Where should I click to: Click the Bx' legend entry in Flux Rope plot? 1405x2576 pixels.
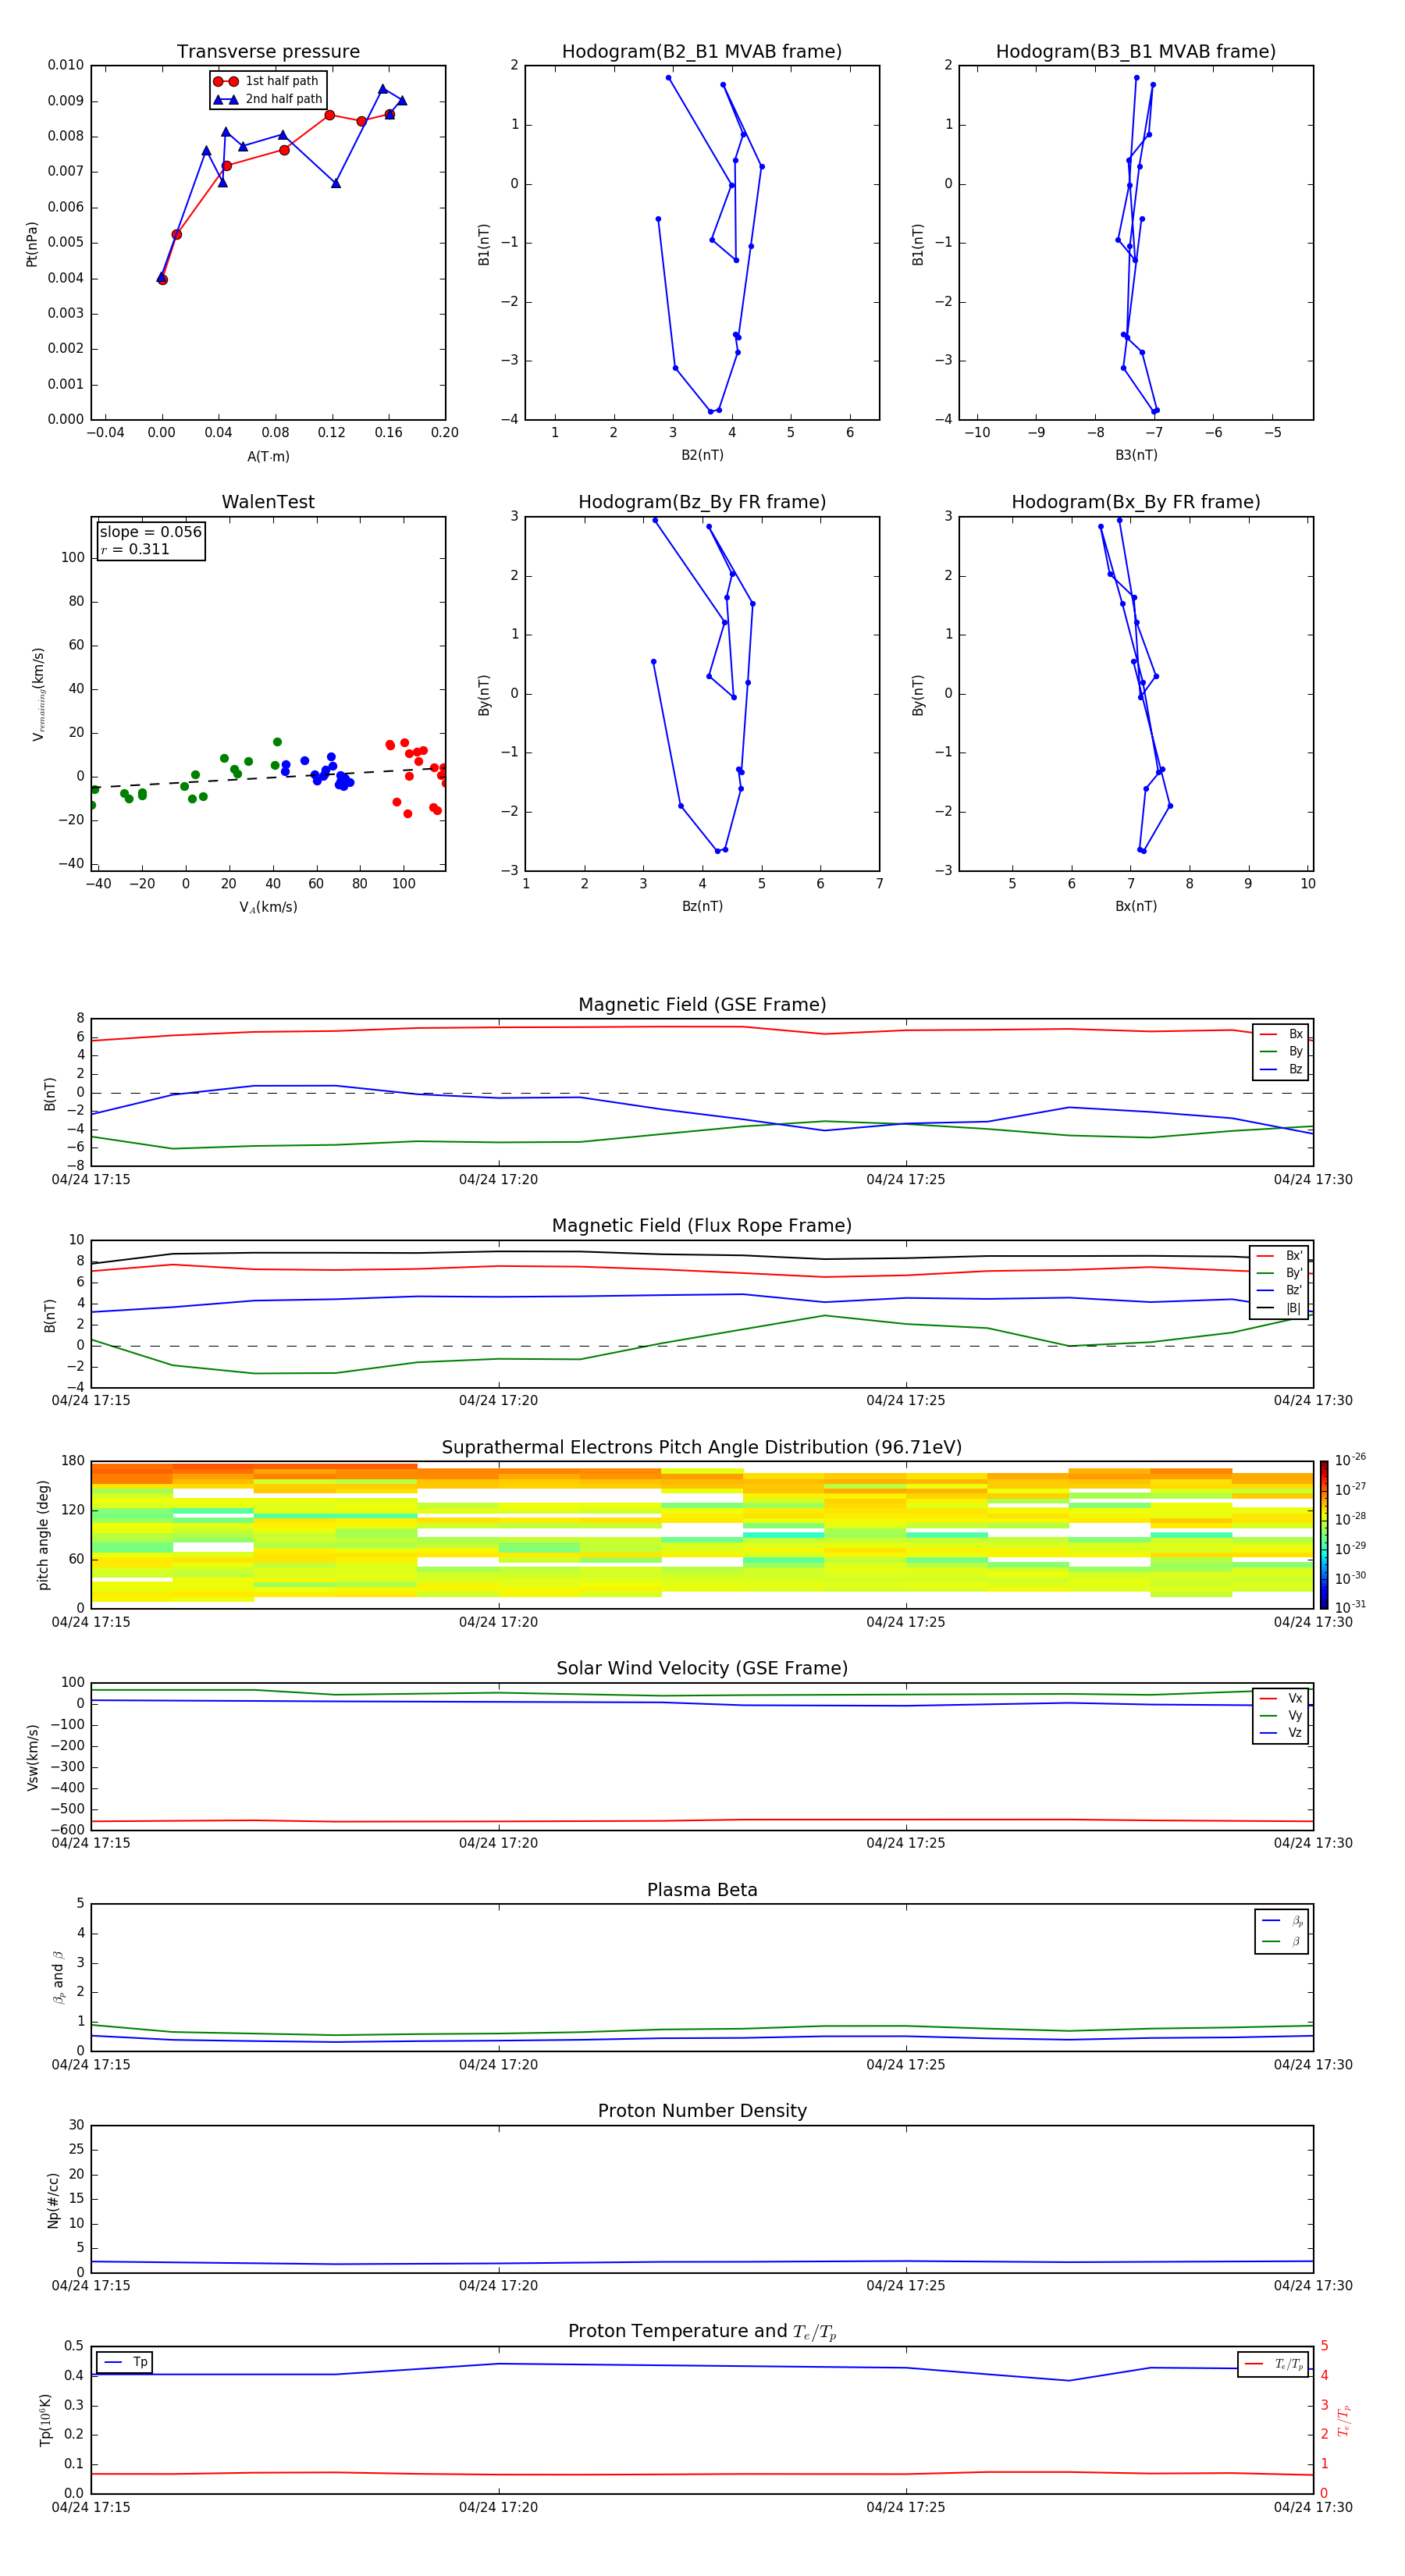[1279, 1256]
